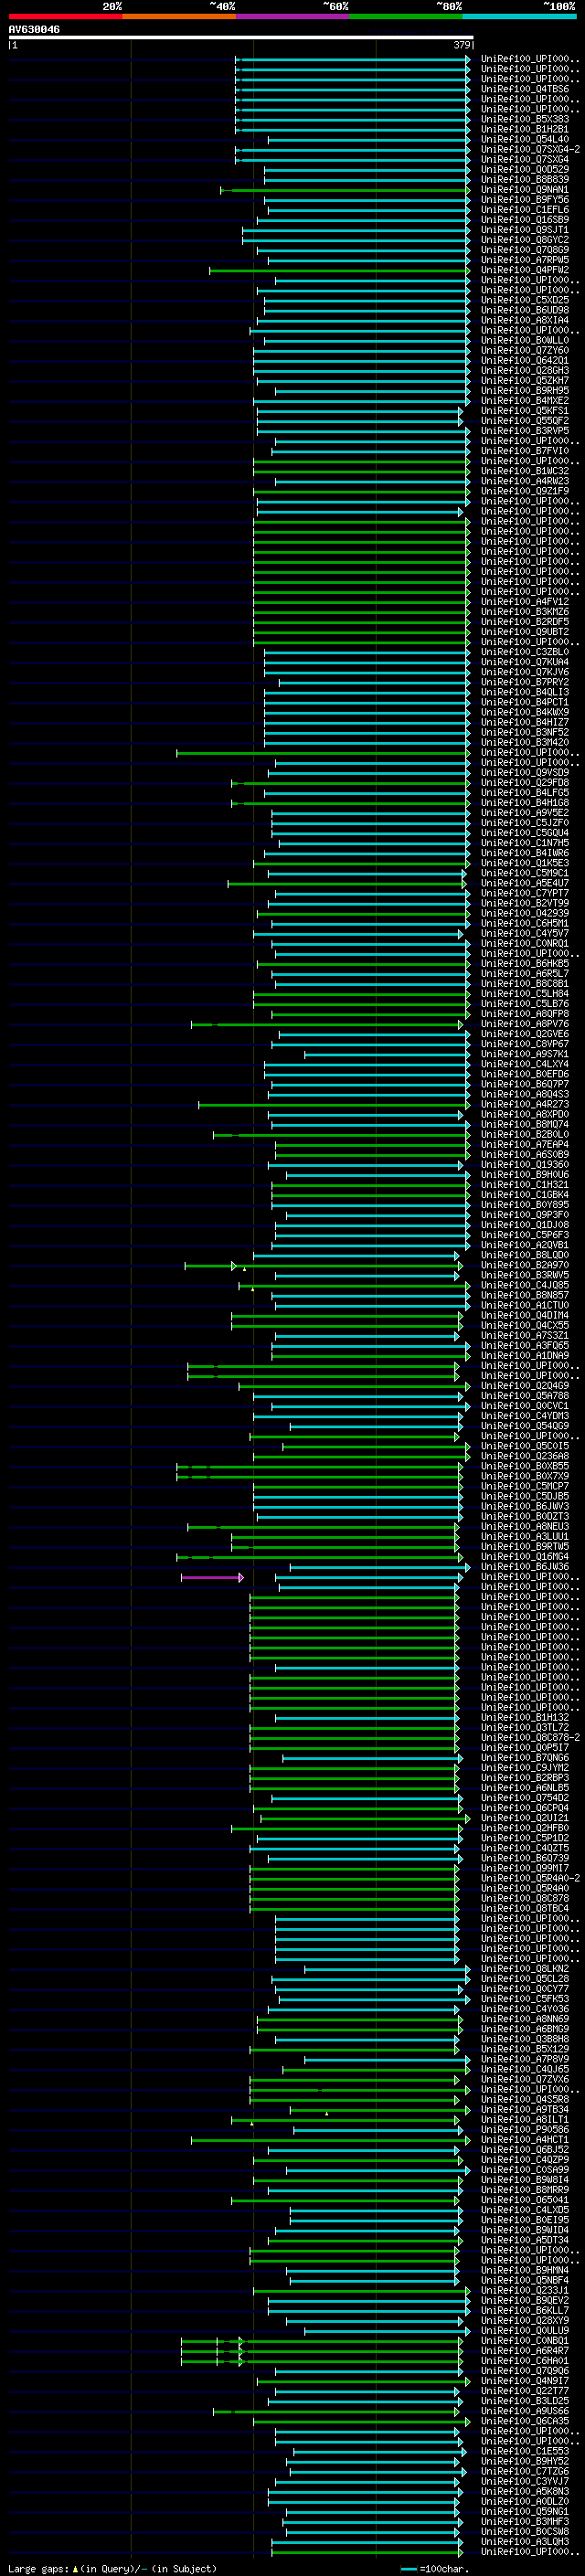Open hit UniRef100_Q7SXG4-2
This screenshot has width=585, height=2576.
pos(530,149)
